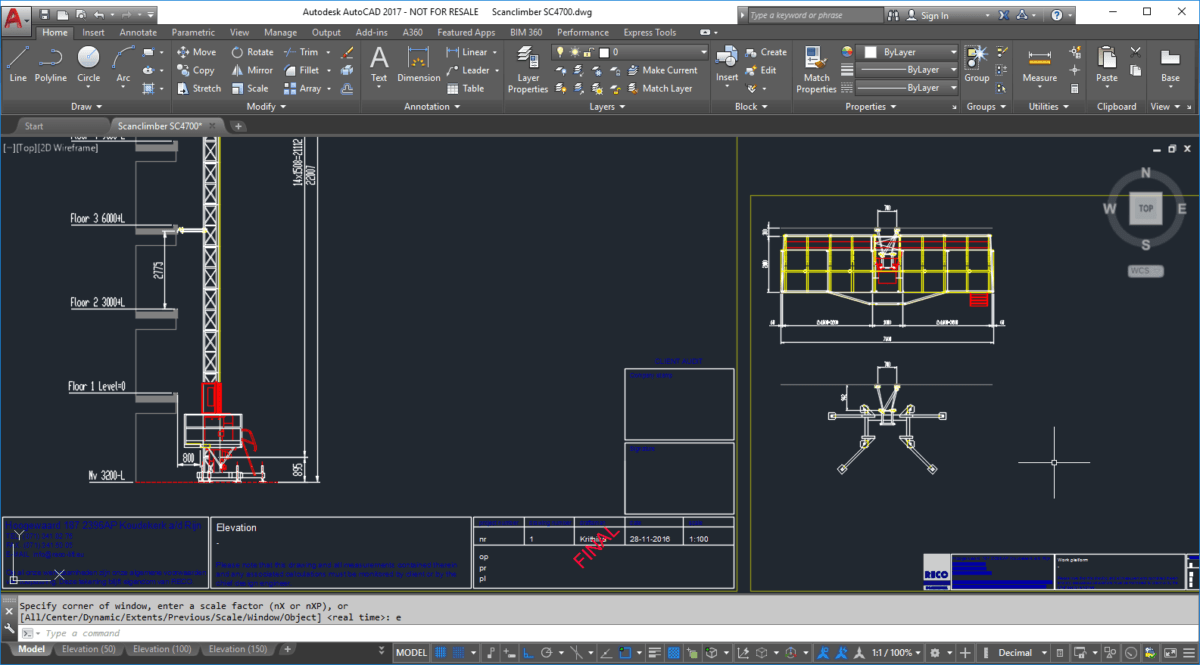The image size is (1200, 665).
Task: Click the Group objects tool
Action: 977,66
